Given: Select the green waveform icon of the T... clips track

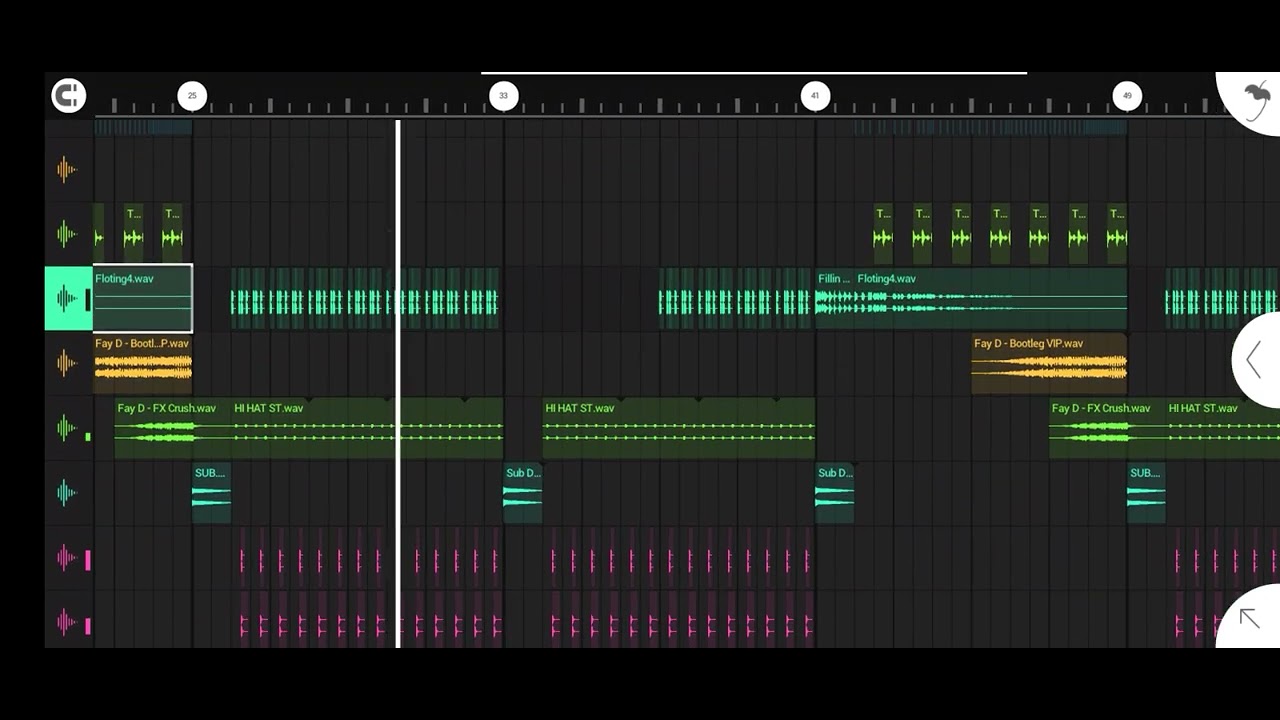Looking at the screenshot, I should (67, 234).
